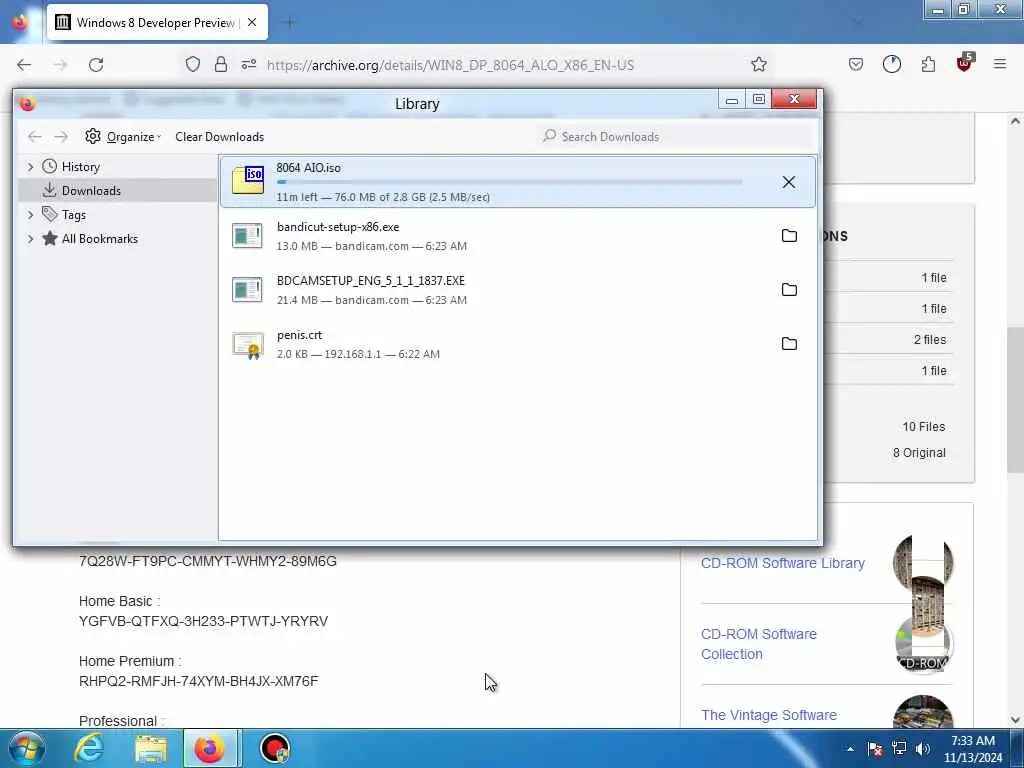The height and width of the screenshot is (768, 1024).
Task: Click the Pocket save icon
Action: (x=856, y=64)
